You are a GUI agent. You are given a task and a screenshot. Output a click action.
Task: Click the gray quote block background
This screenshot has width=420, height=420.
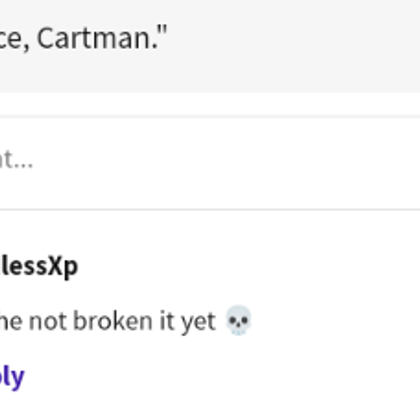pyautogui.click(x=267, y=46)
